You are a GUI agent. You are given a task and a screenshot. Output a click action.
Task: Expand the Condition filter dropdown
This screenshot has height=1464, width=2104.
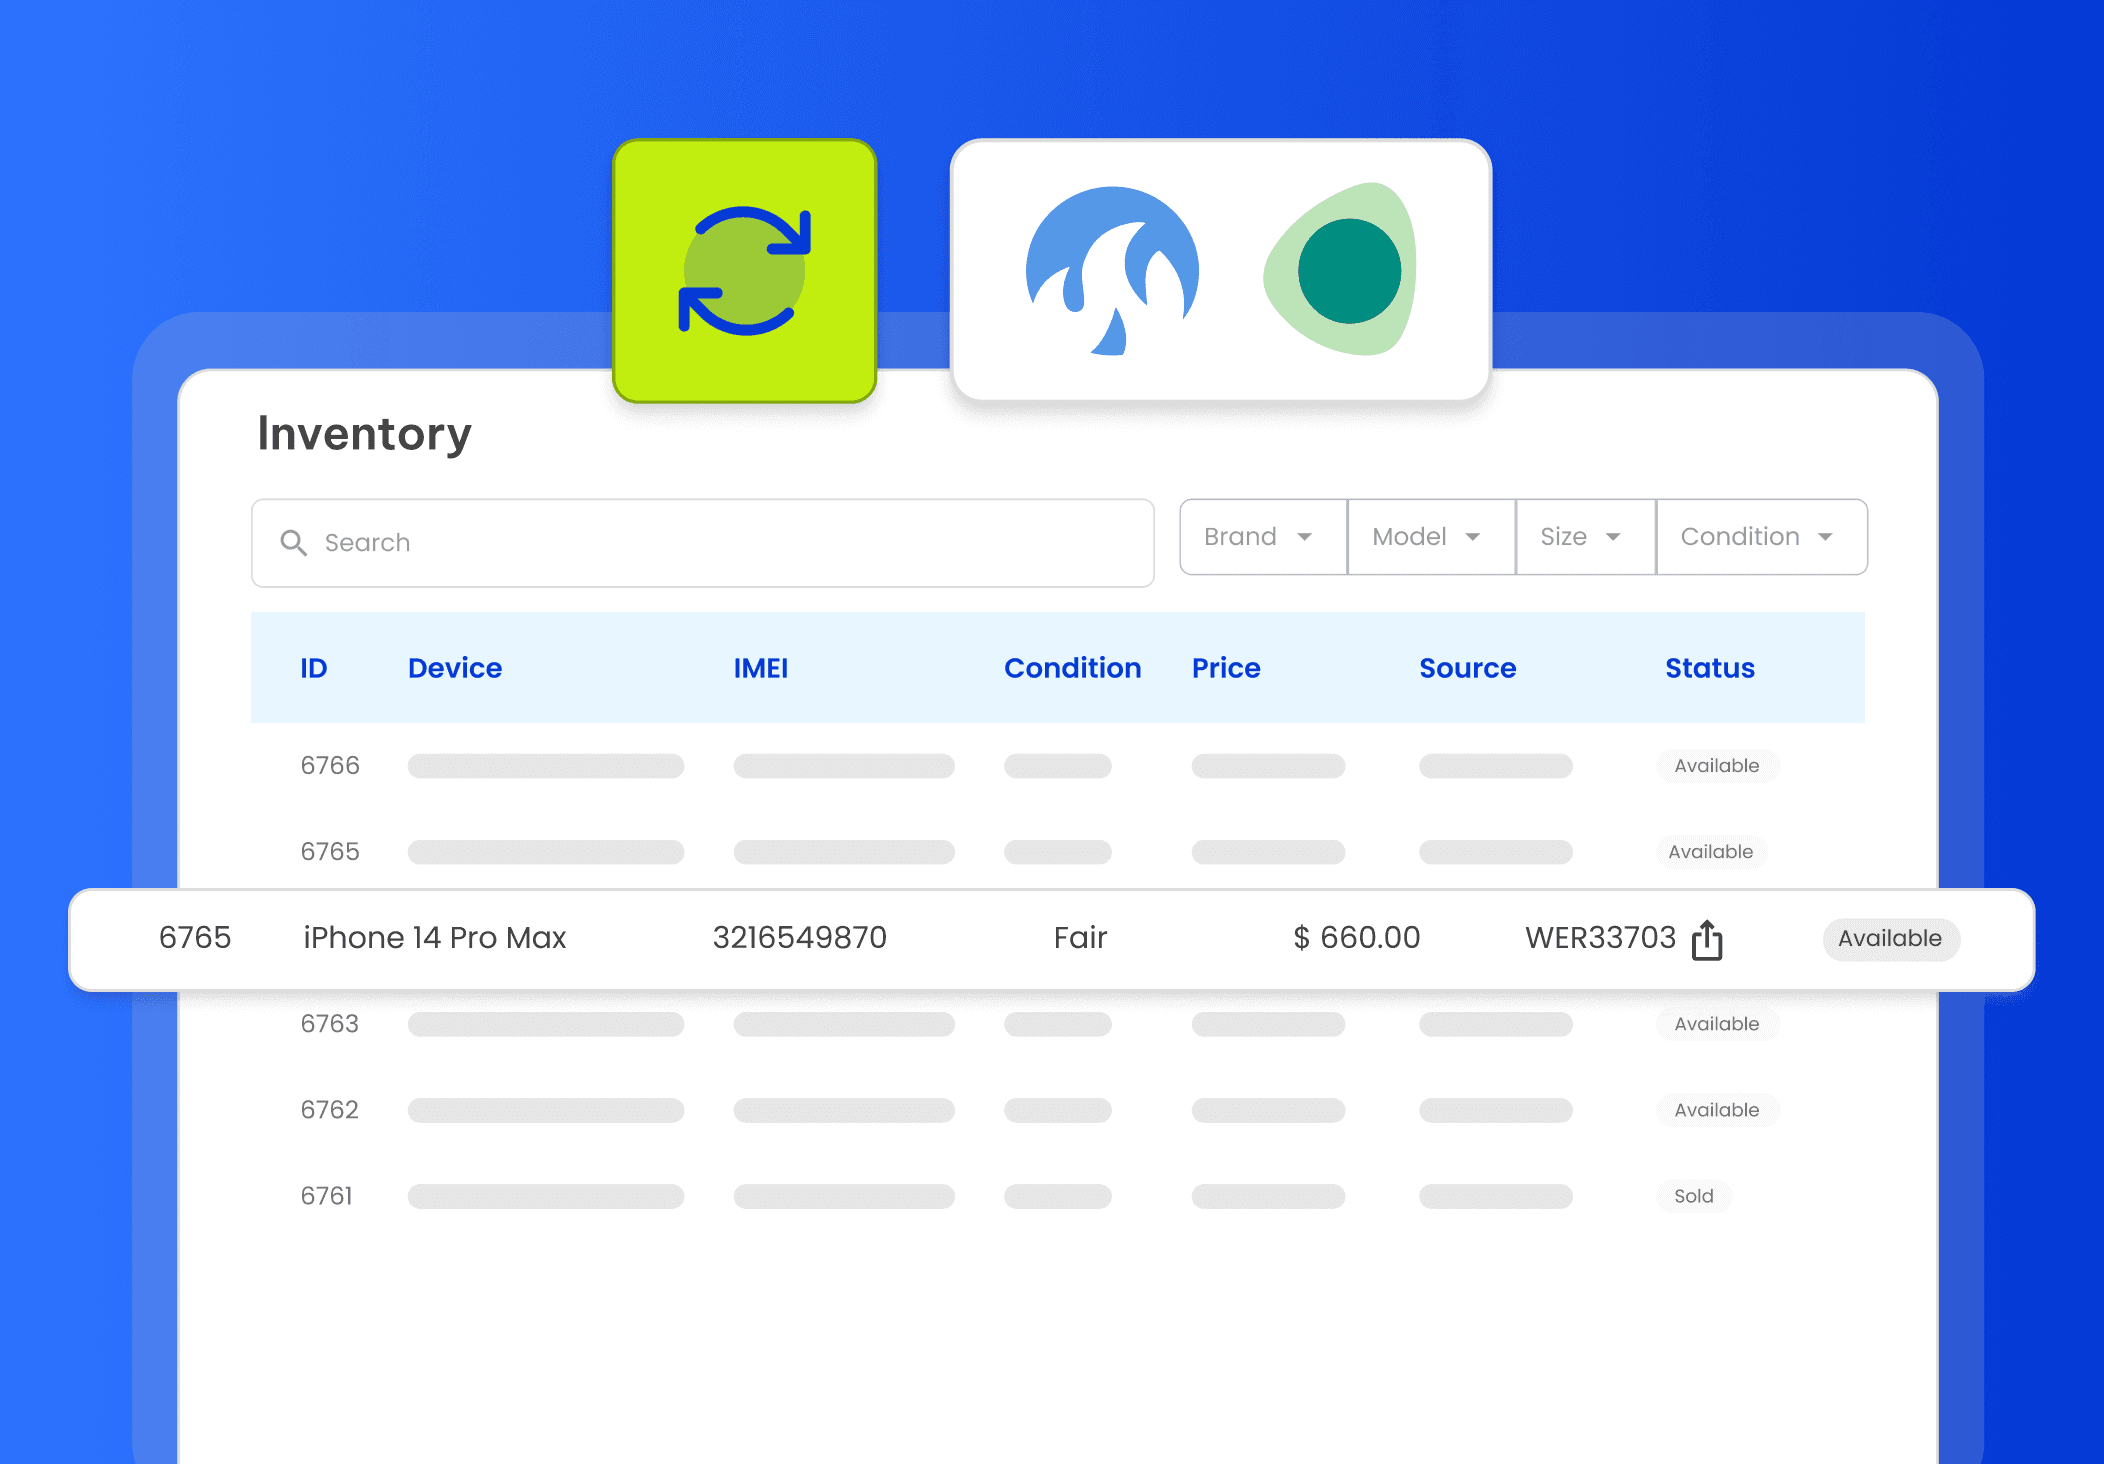1760,537
